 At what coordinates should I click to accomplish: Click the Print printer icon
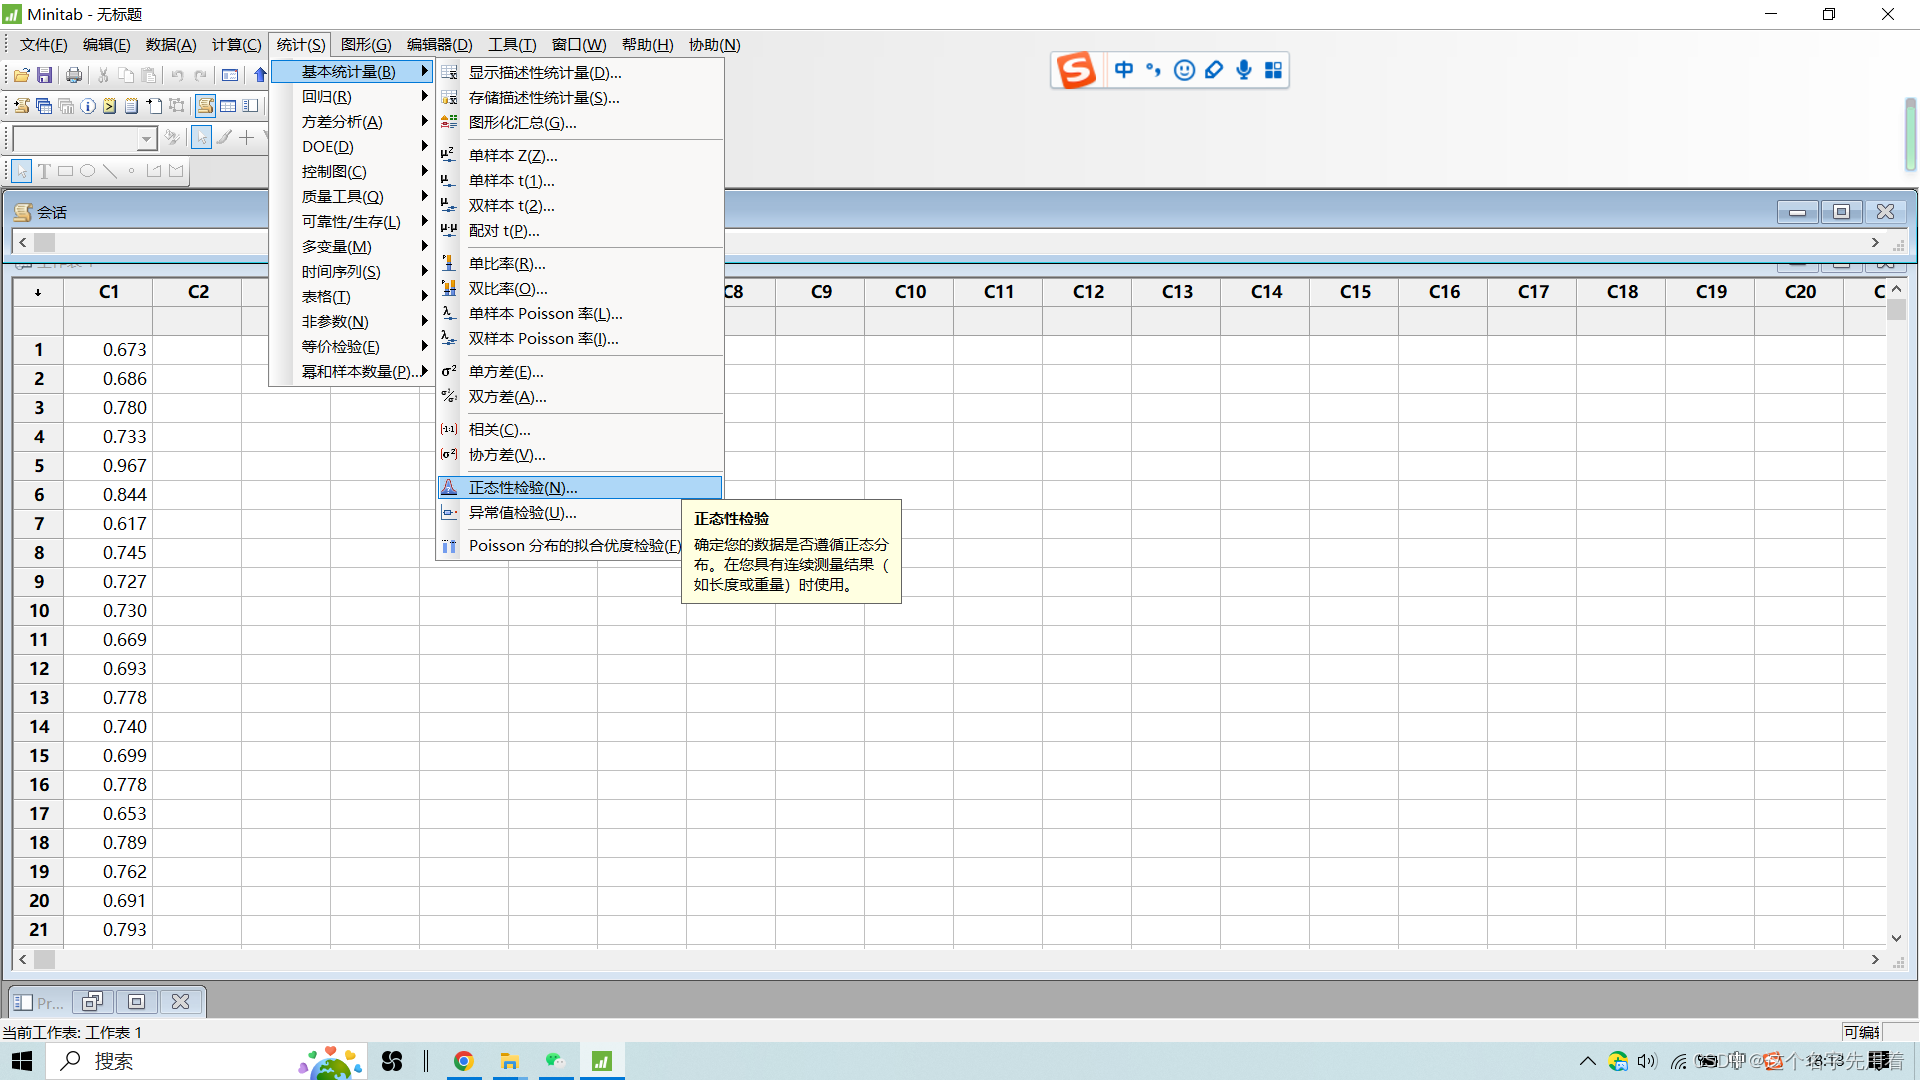point(74,75)
